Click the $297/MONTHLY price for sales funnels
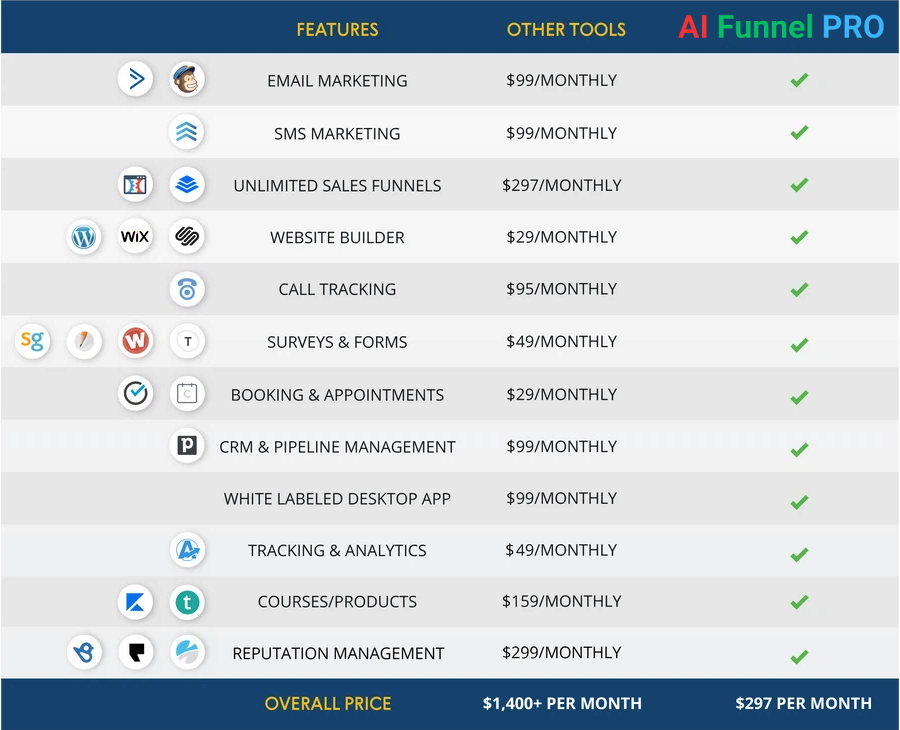The image size is (900, 730). click(562, 185)
